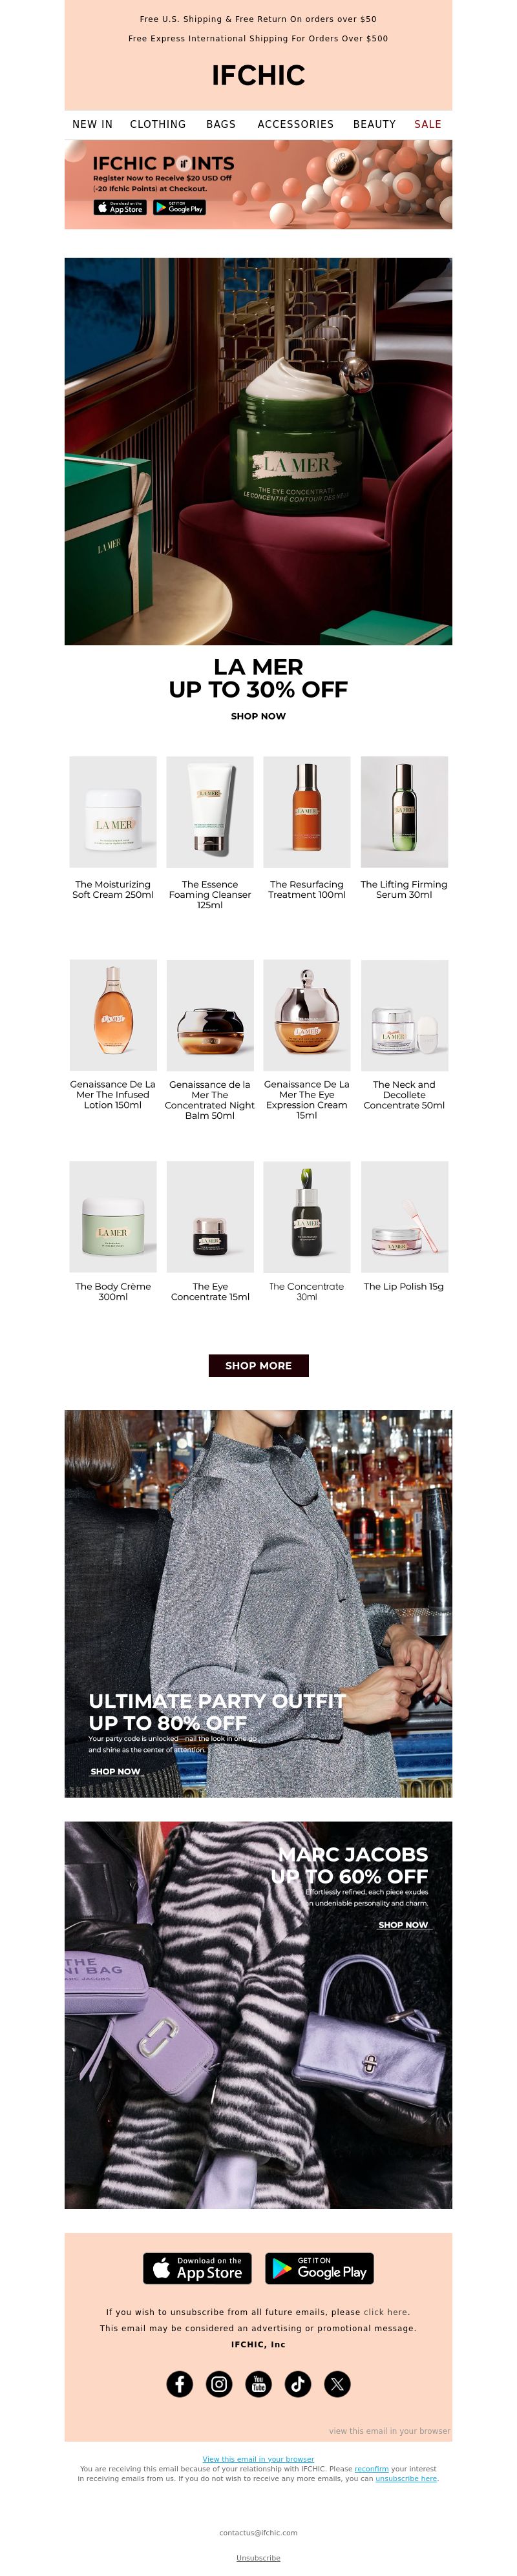Go to the SALE menu item
This screenshot has width=517, height=2576.
pos(428,124)
